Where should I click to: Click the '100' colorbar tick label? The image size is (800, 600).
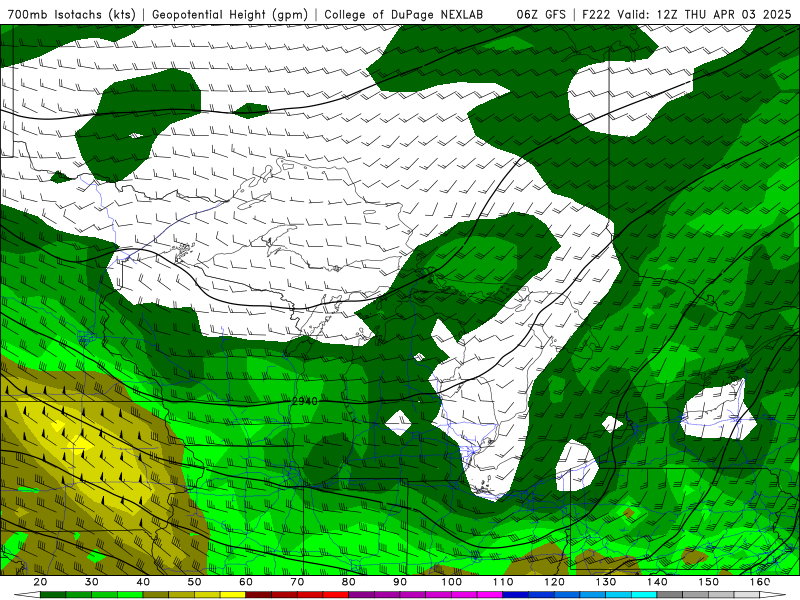(452, 582)
